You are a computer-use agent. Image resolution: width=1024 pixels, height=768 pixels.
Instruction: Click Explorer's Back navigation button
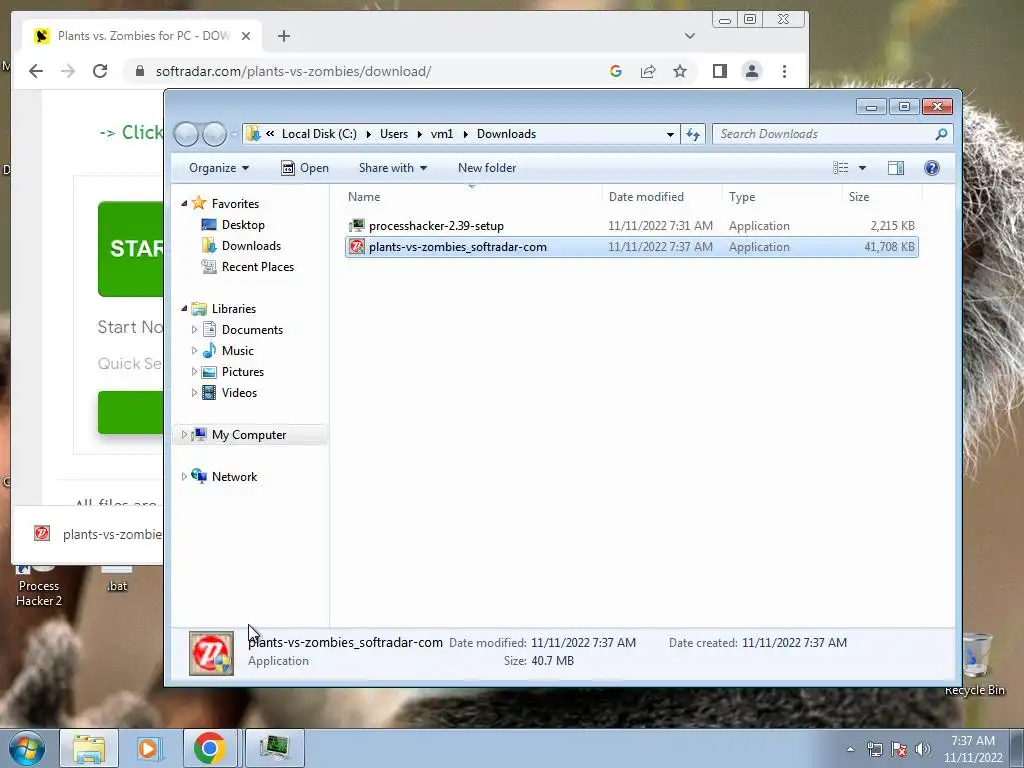186,134
